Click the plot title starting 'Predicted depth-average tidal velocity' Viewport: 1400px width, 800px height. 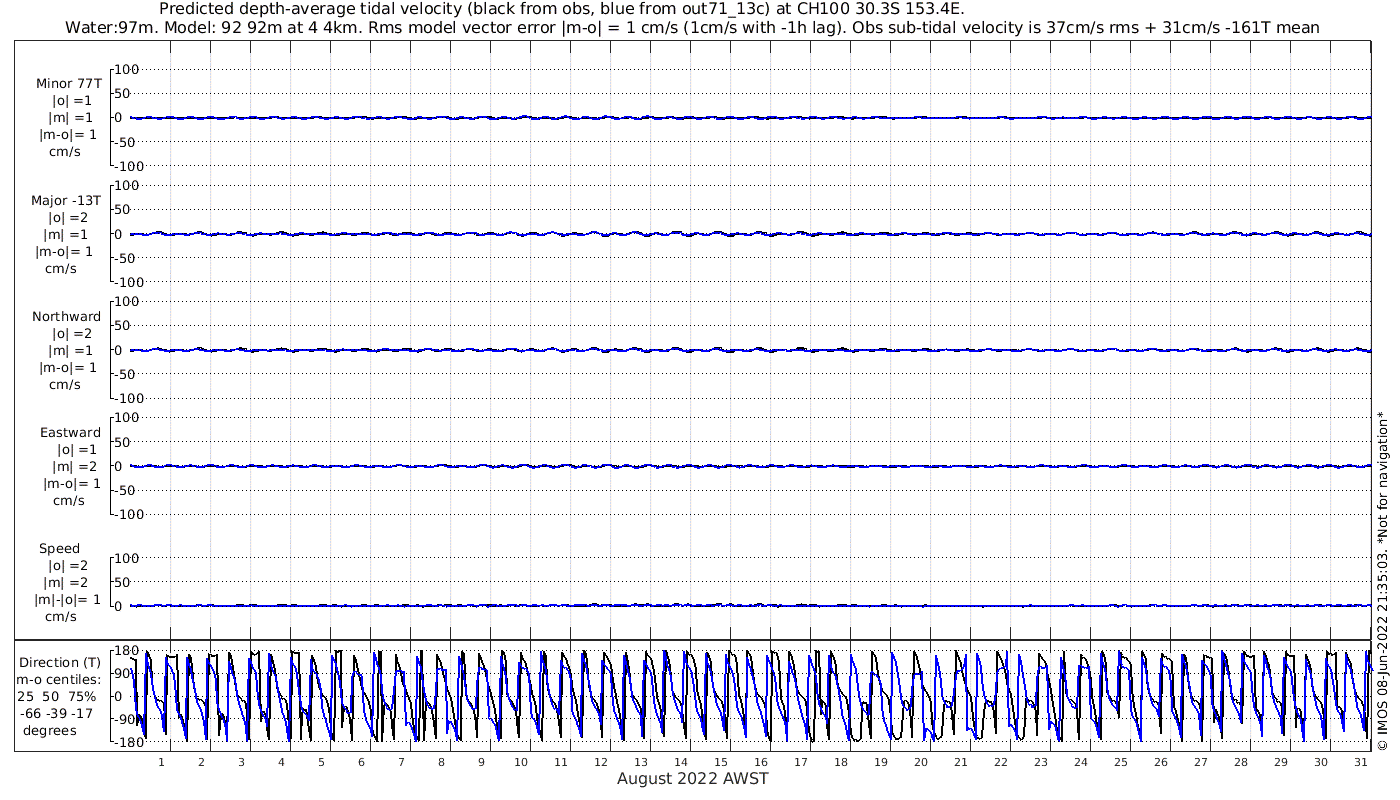pos(562,9)
